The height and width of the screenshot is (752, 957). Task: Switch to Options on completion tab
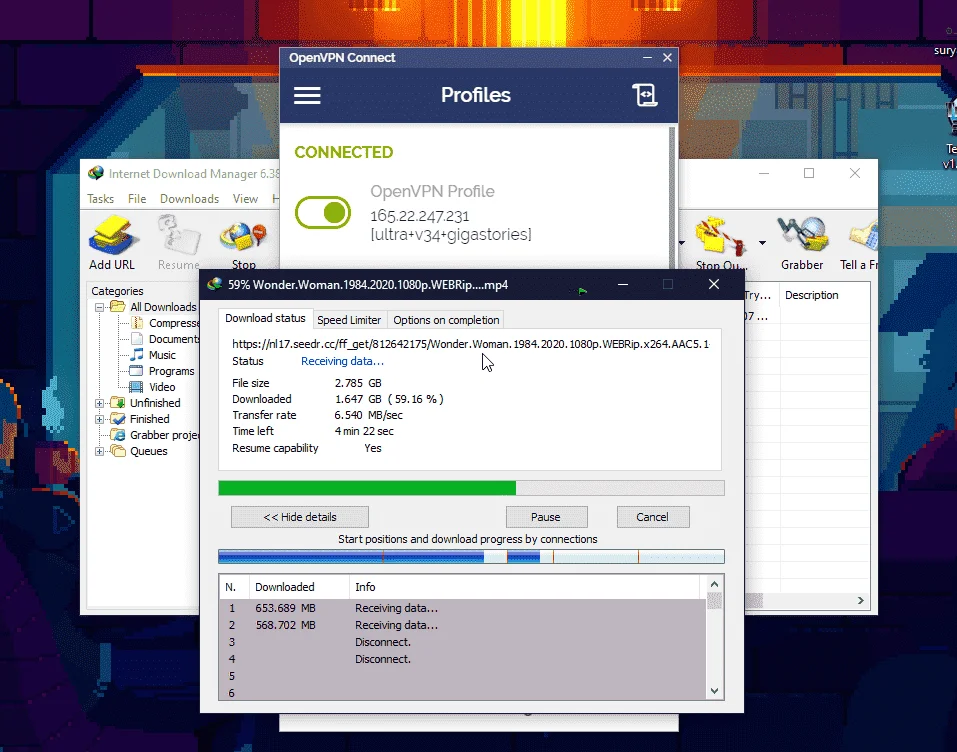(x=446, y=320)
